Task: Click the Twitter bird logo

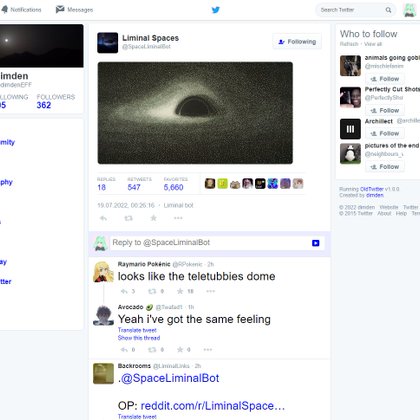Action: [216, 10]
